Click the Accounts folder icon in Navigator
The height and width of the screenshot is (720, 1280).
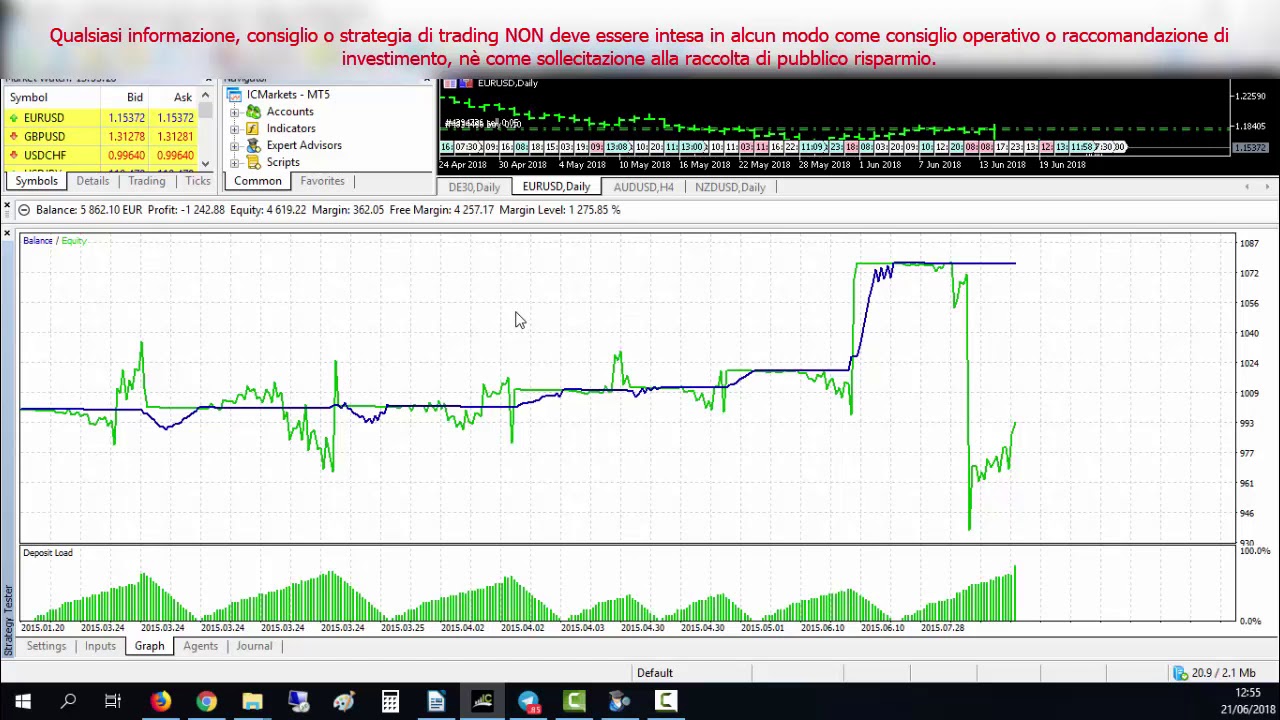click(254, 111)
